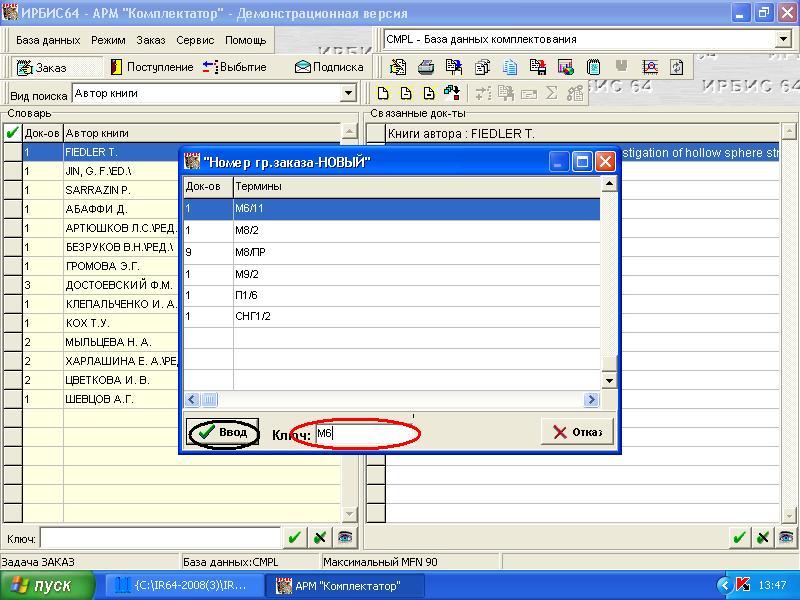Click the dialog list's scroll-down arrow
This screenshot has width=800, height=600.
(609, 380)
